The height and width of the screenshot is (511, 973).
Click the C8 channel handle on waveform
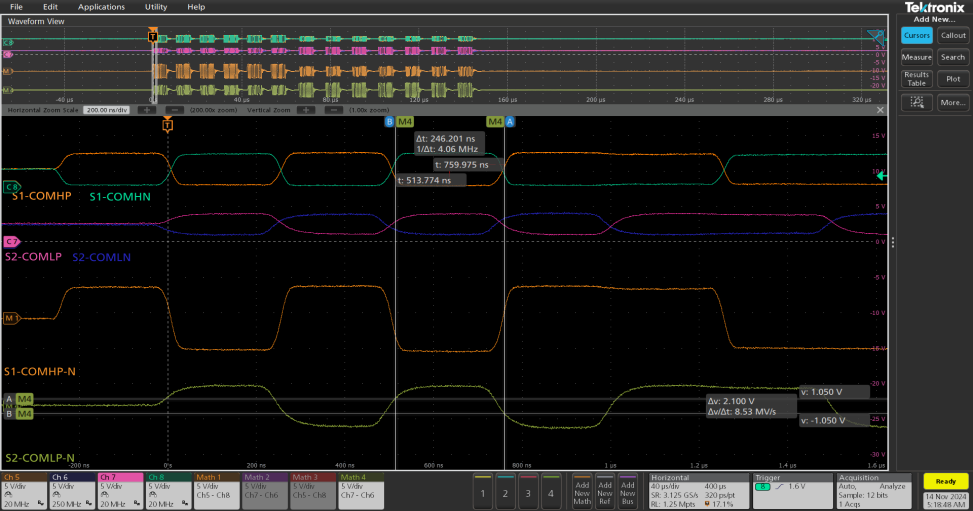pos(12,186)
